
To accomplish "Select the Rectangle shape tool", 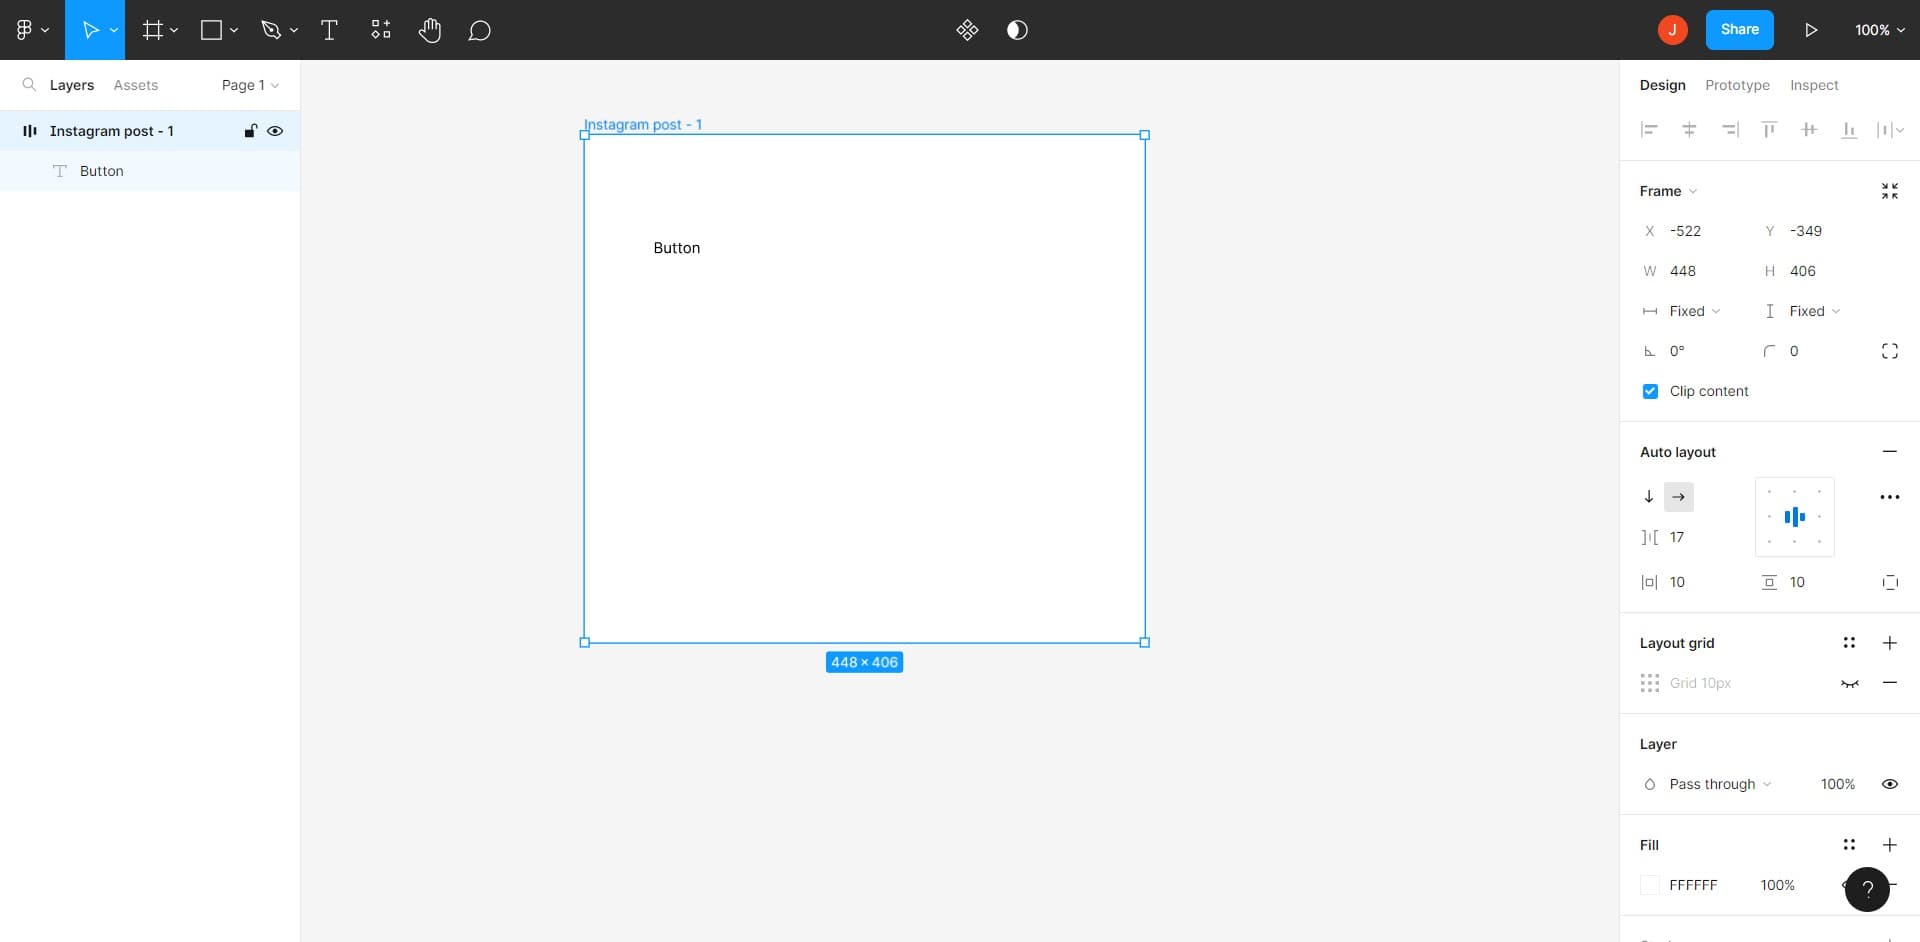I will coord(211,29).
